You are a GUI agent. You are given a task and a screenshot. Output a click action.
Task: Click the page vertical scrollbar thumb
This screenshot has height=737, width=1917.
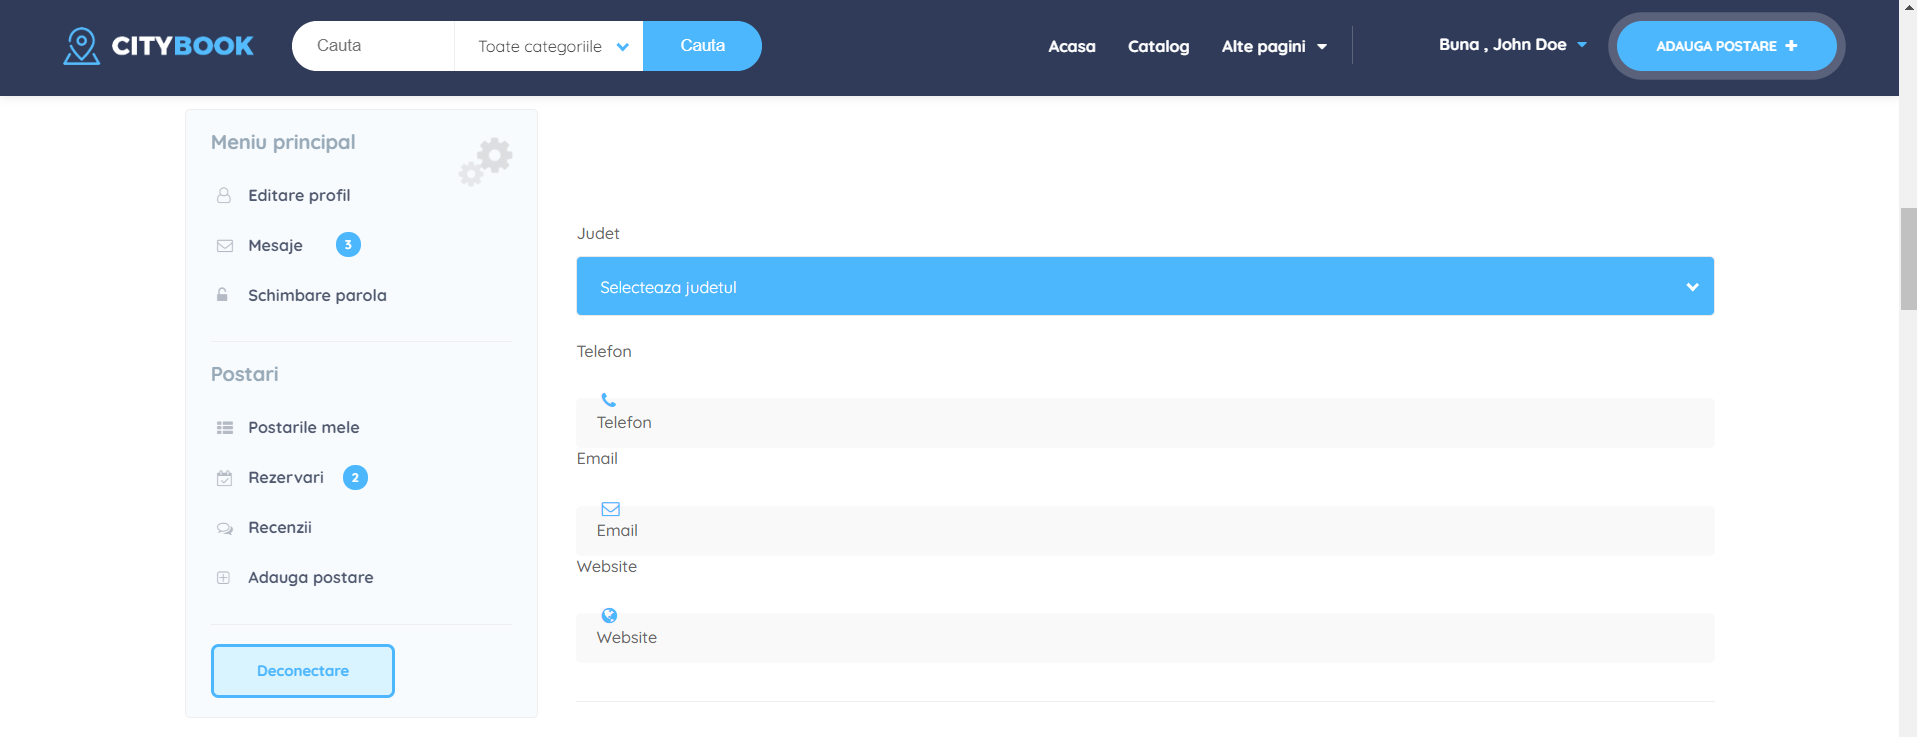click(x=1908, y=259)
